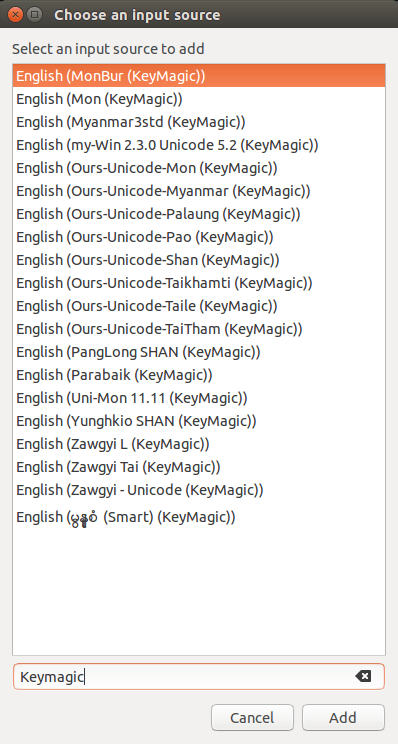Clear the search field with backspace icon
398x744 pixels.
point(363,676)
